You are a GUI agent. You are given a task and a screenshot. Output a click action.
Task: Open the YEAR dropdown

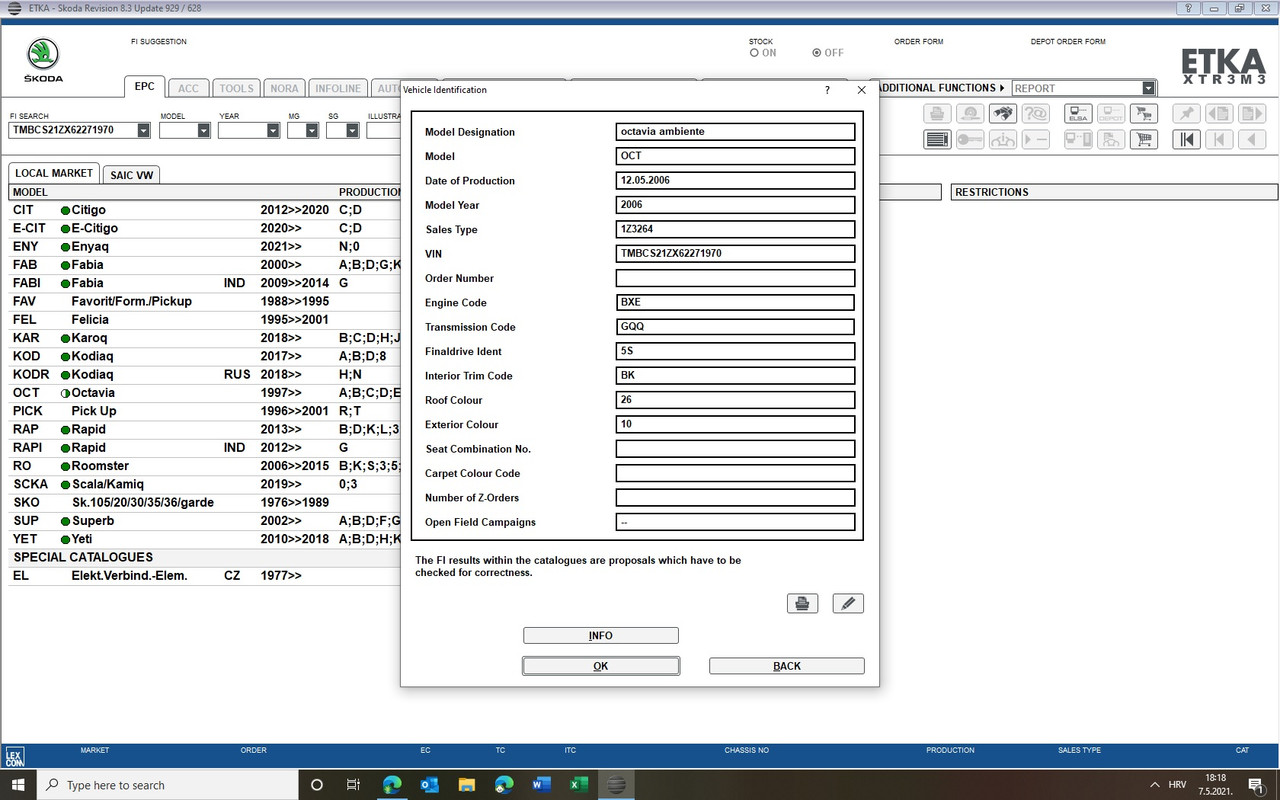point(273,130)
